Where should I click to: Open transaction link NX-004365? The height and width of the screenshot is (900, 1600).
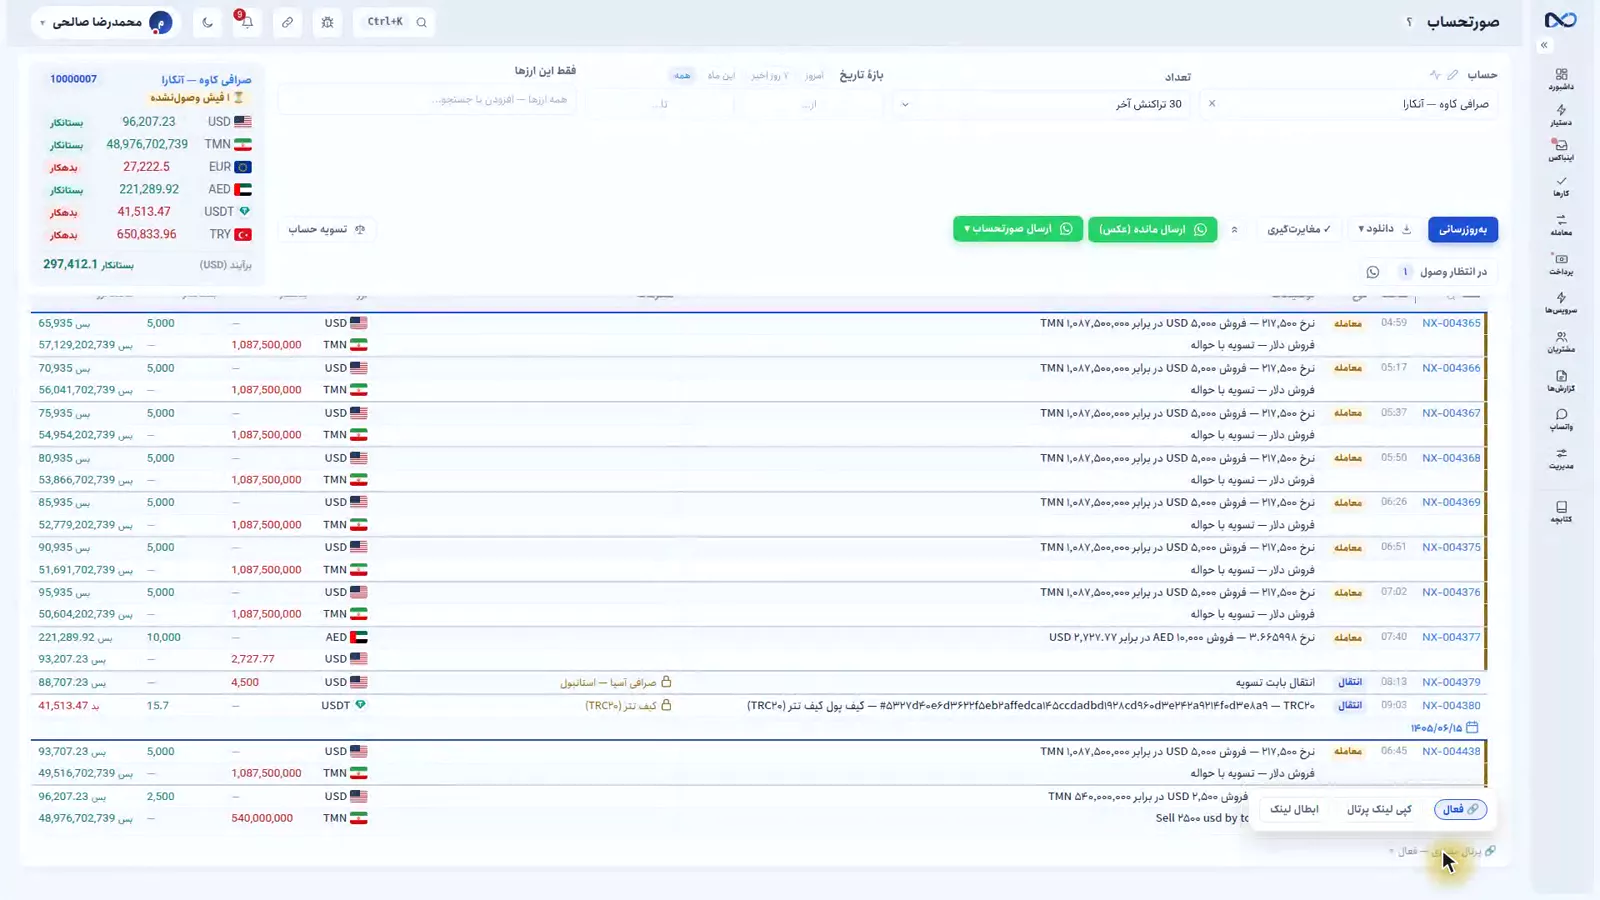[x=1451, y=323]
